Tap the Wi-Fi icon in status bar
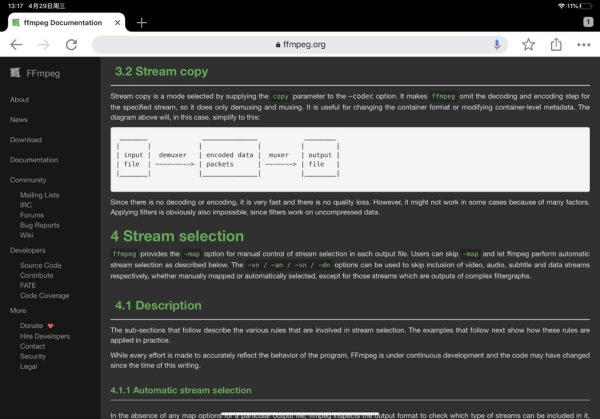The height and width of the screenshot is (419, 600). click(x=561, y=6)
